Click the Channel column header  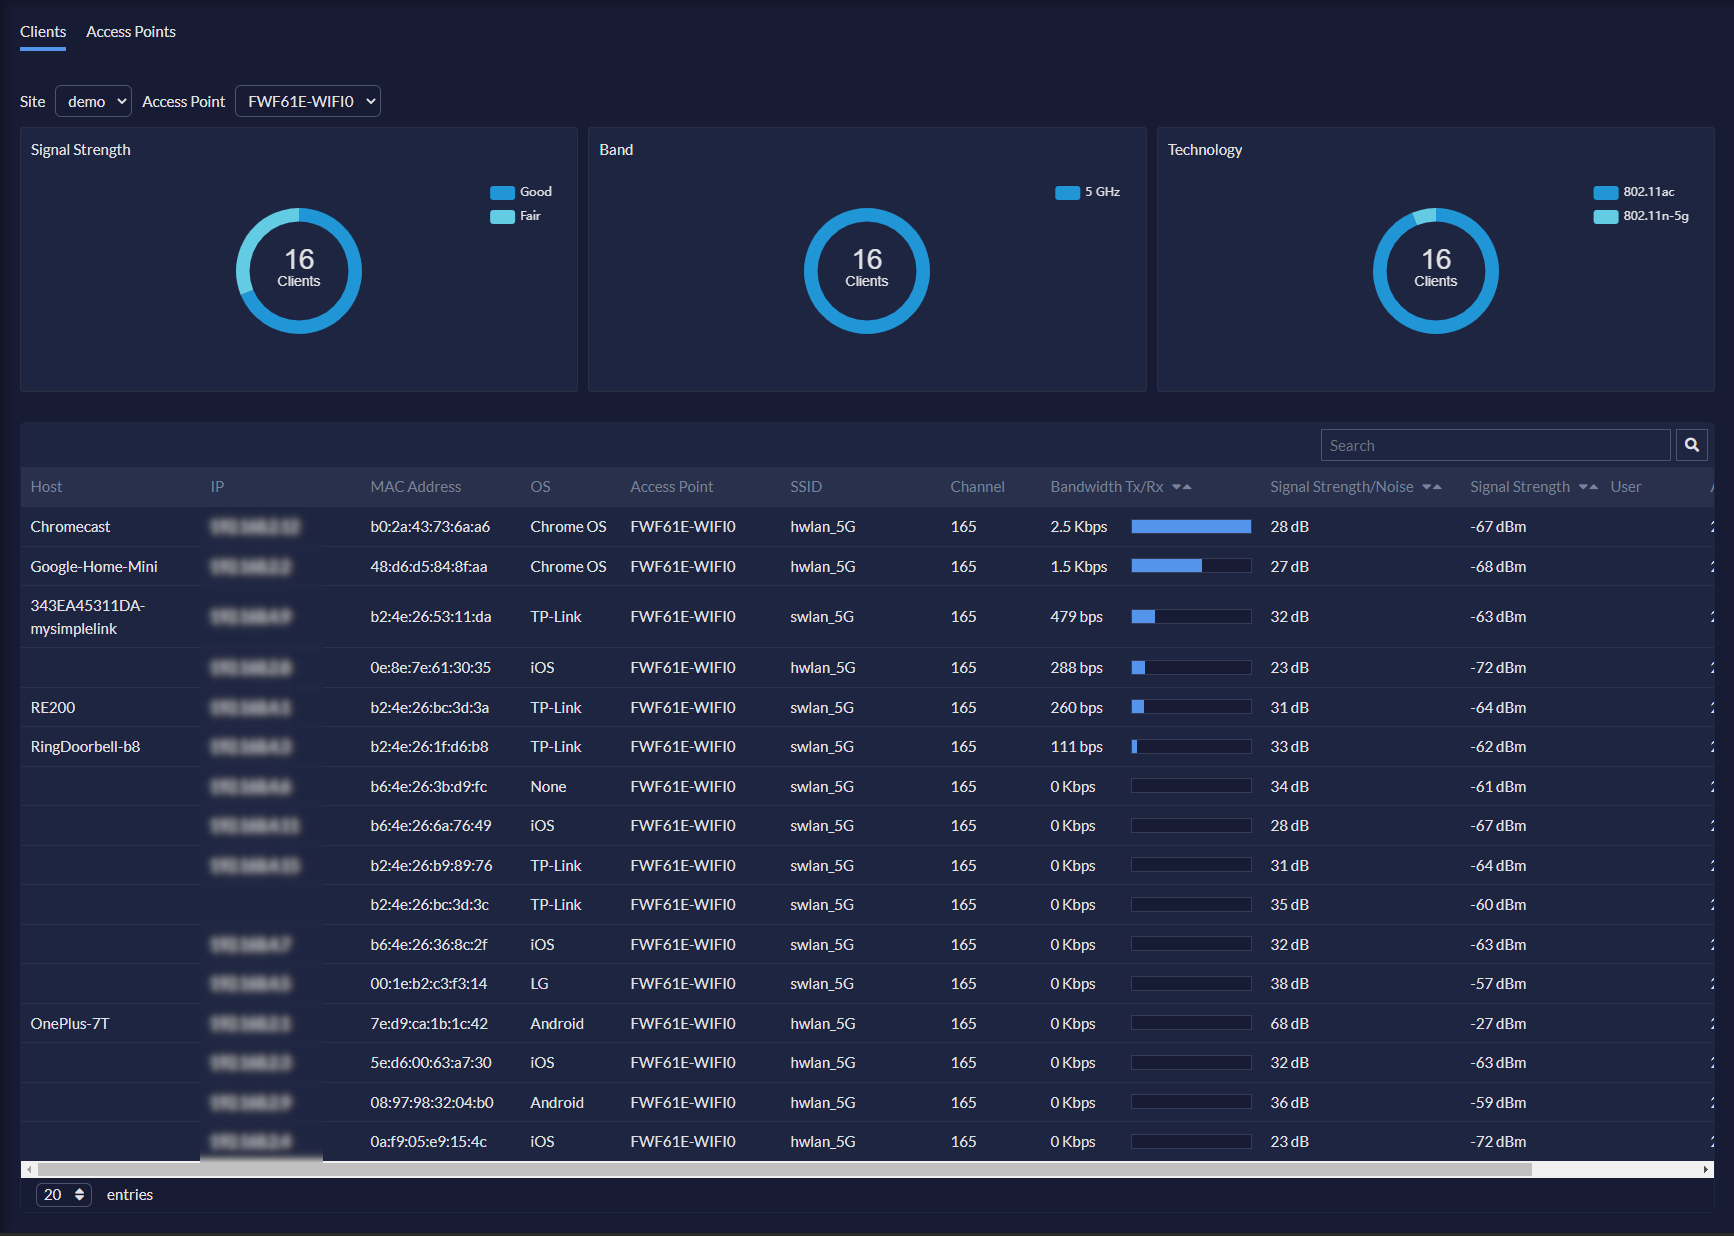tap(977, 487)
